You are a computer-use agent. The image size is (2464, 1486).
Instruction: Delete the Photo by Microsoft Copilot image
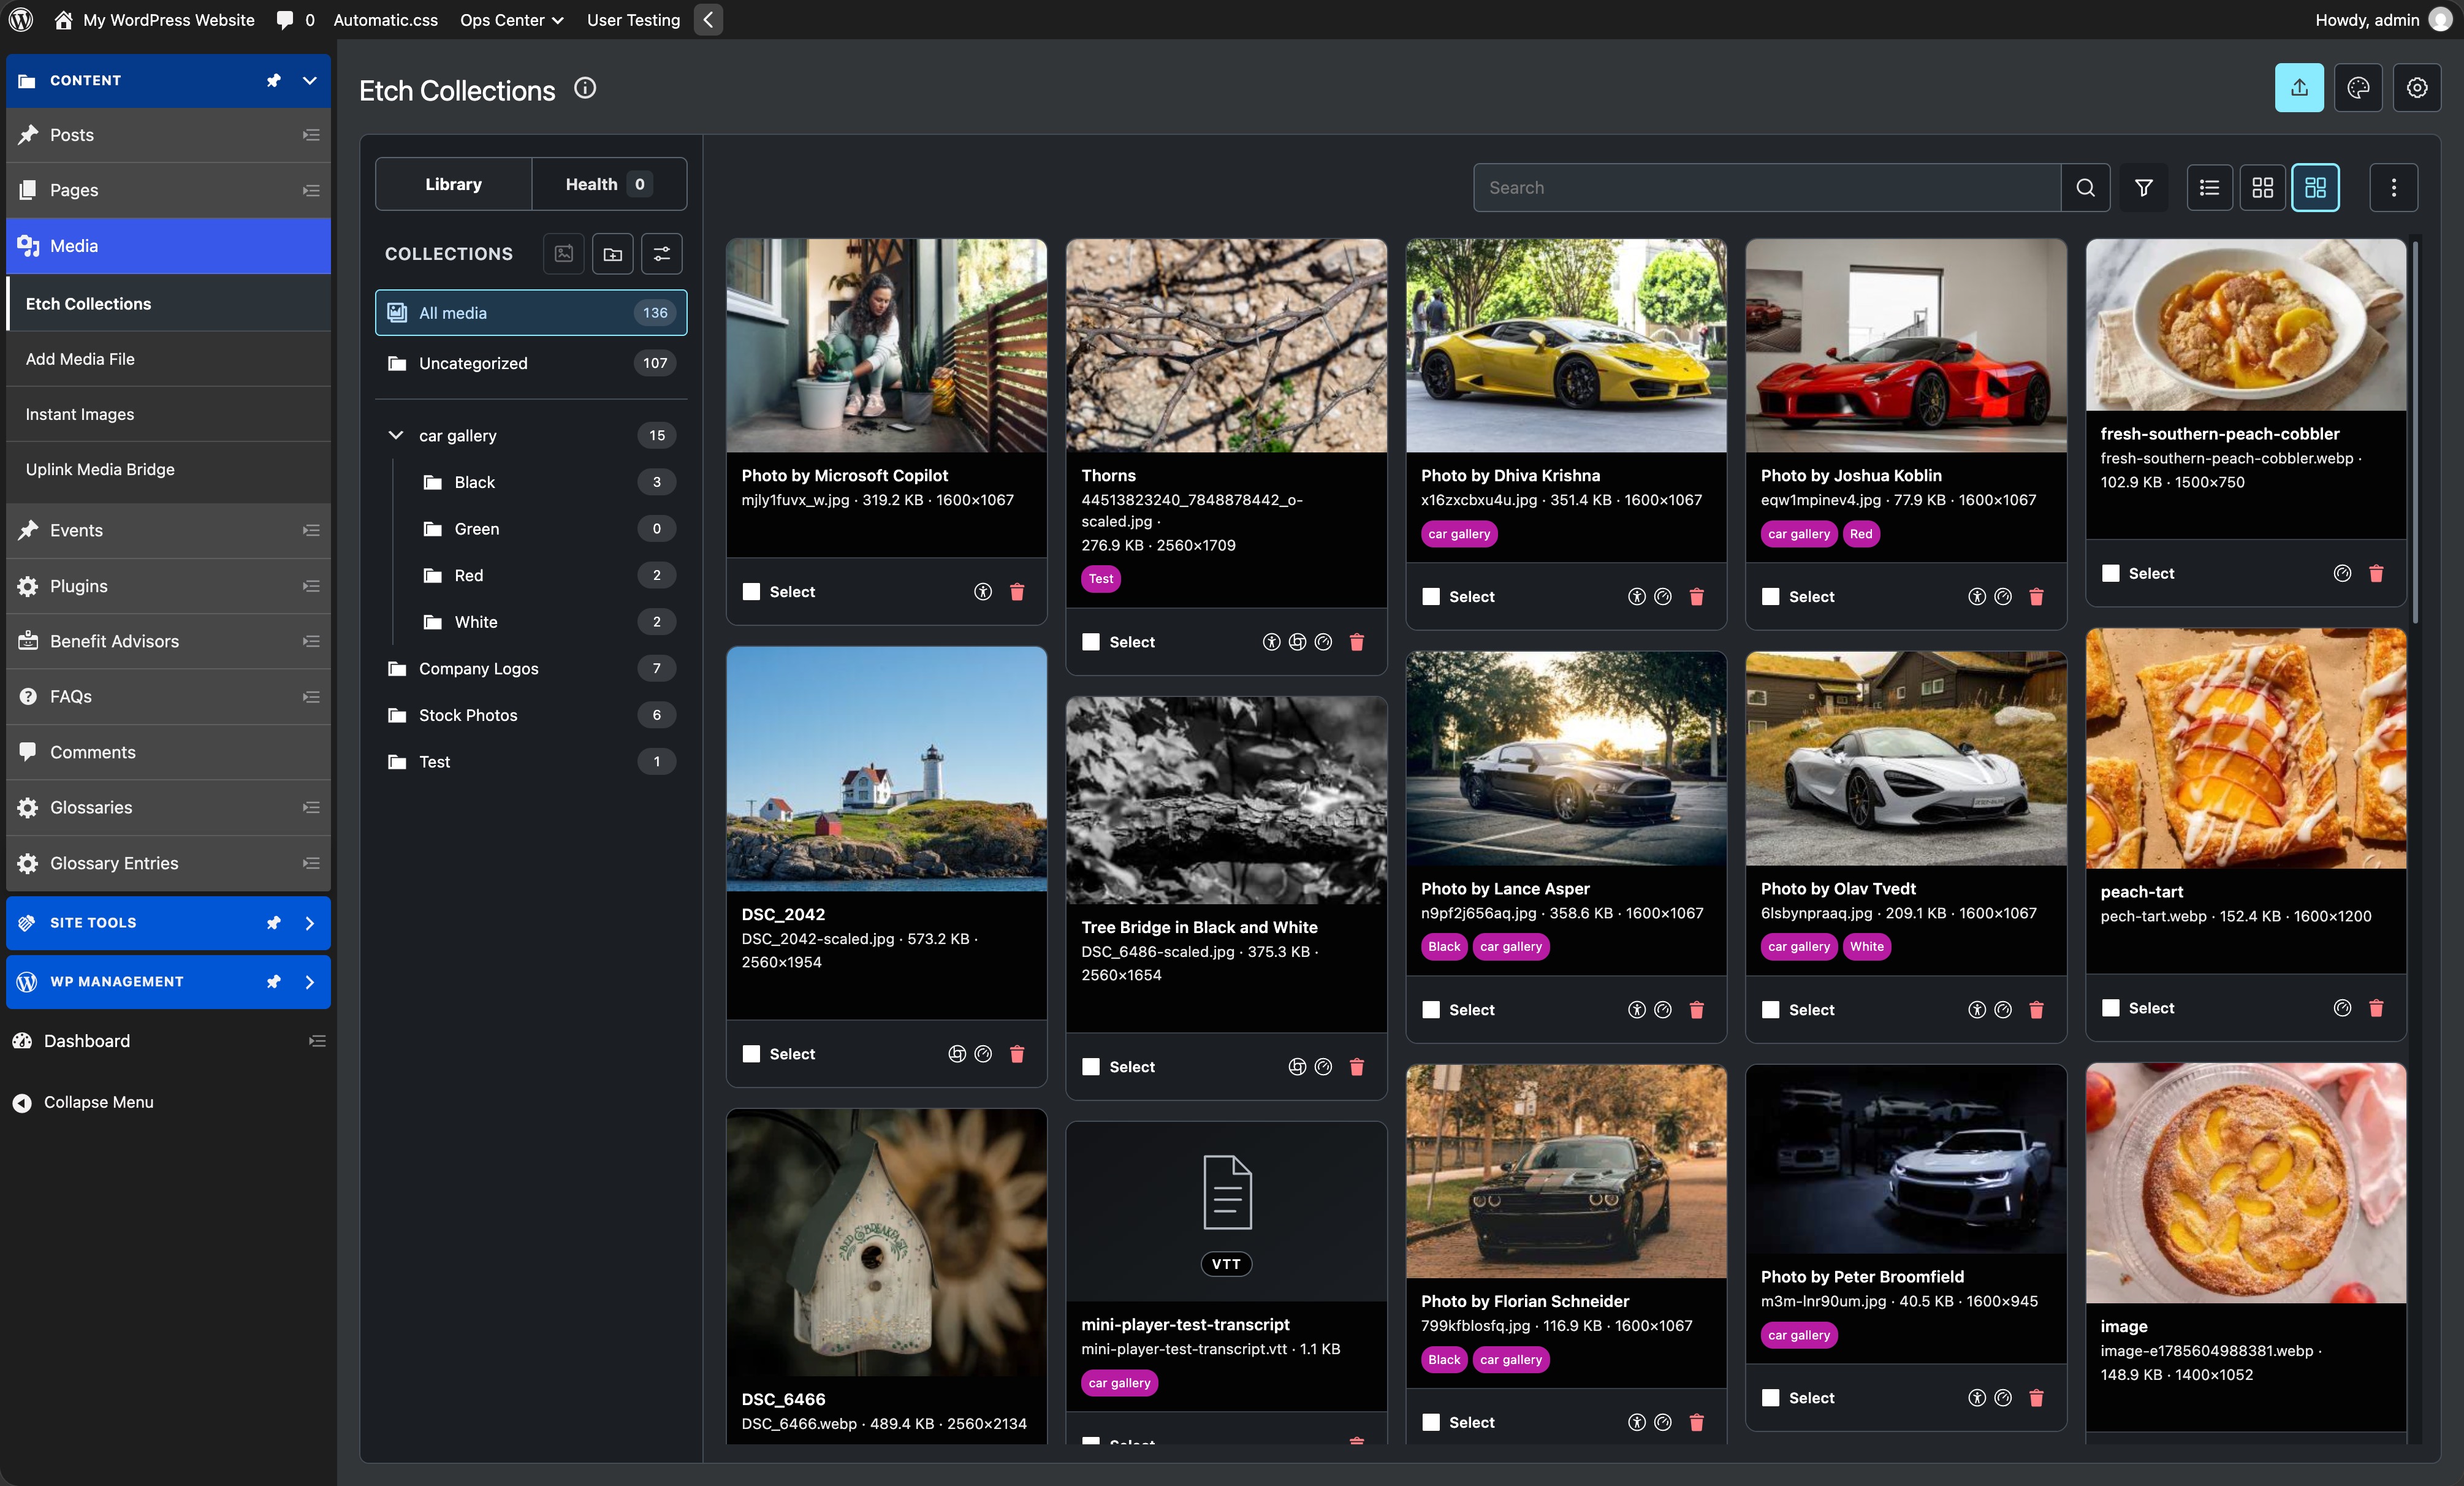[x=1017, y=592]
